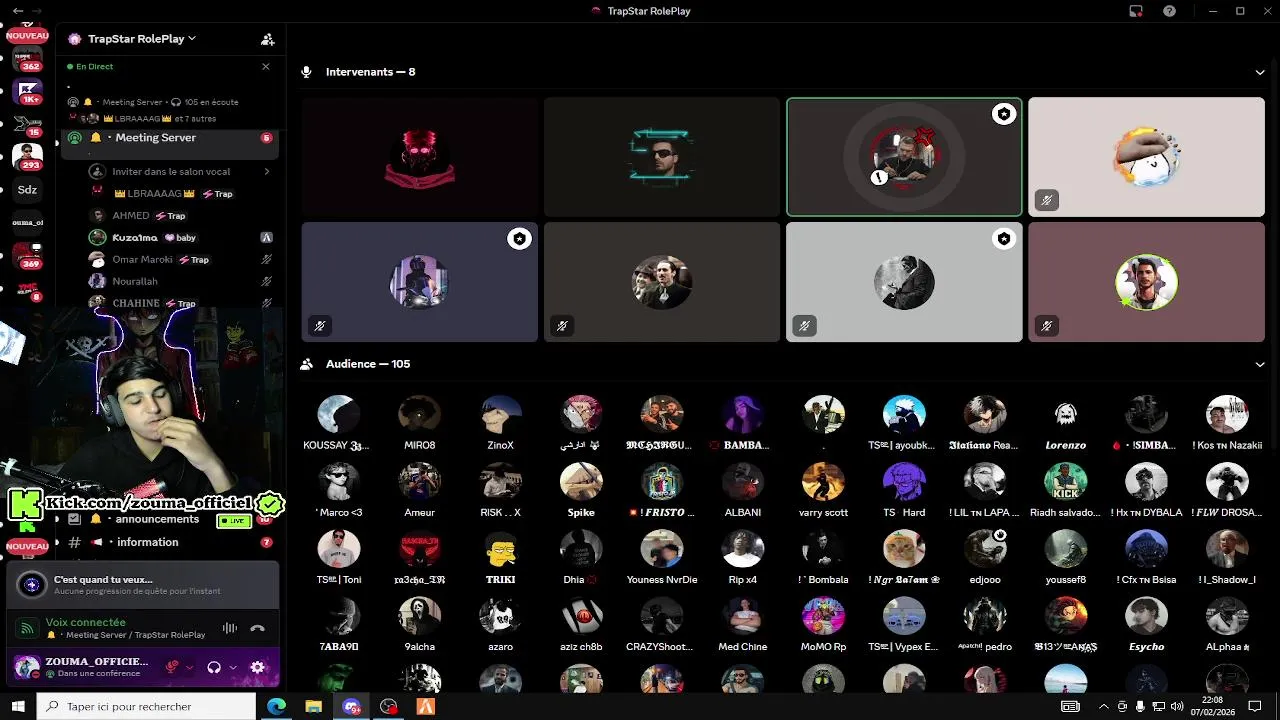
Task: Close the En Direct live banner
Action: click(x=265, y=66)
